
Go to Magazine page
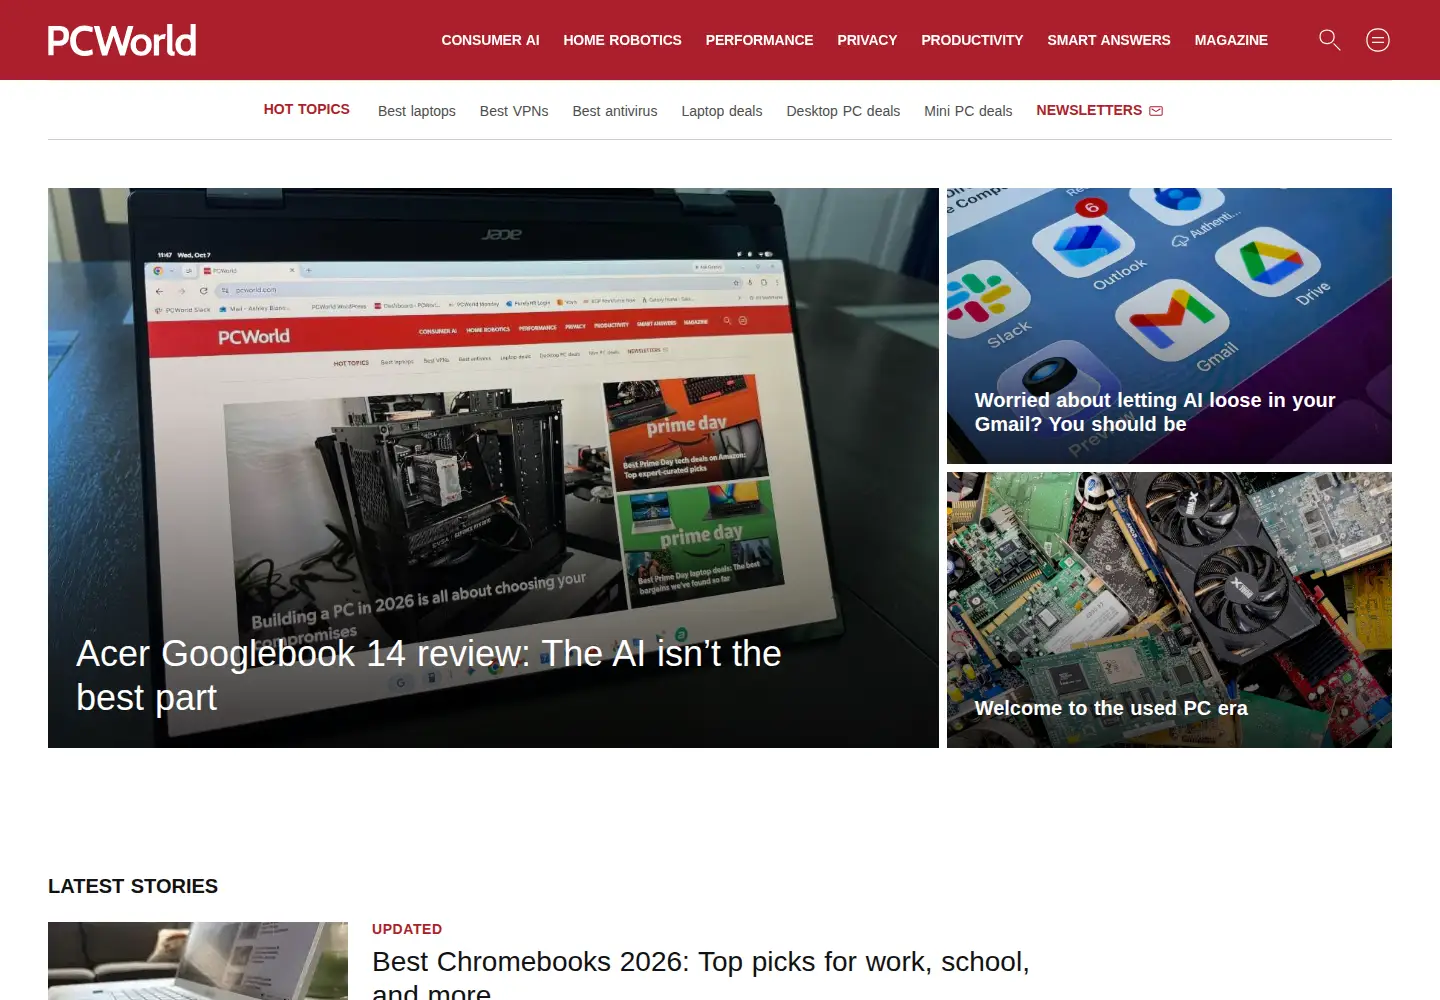(x=1231, y=40)
